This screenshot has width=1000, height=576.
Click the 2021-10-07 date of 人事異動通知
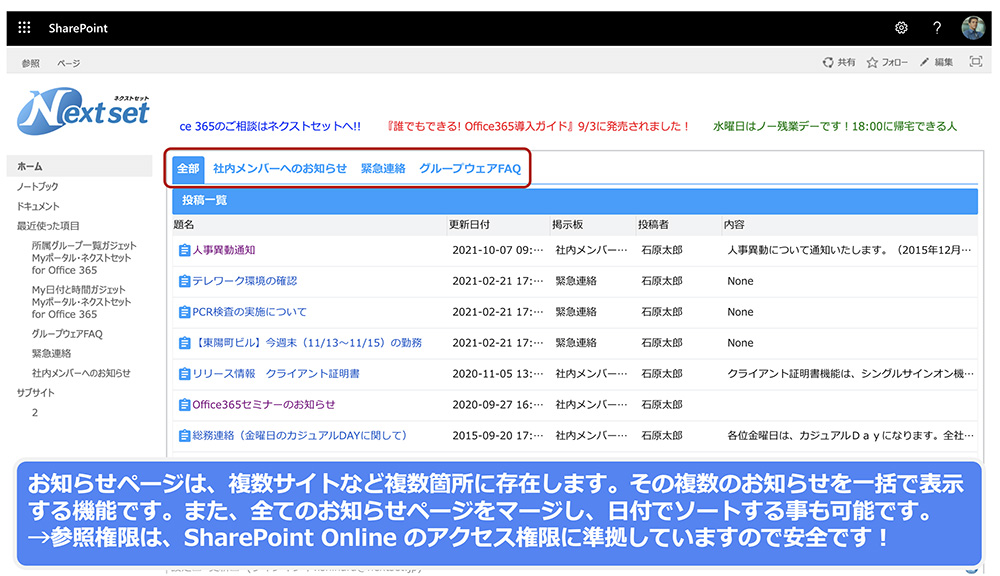(497, 250)
